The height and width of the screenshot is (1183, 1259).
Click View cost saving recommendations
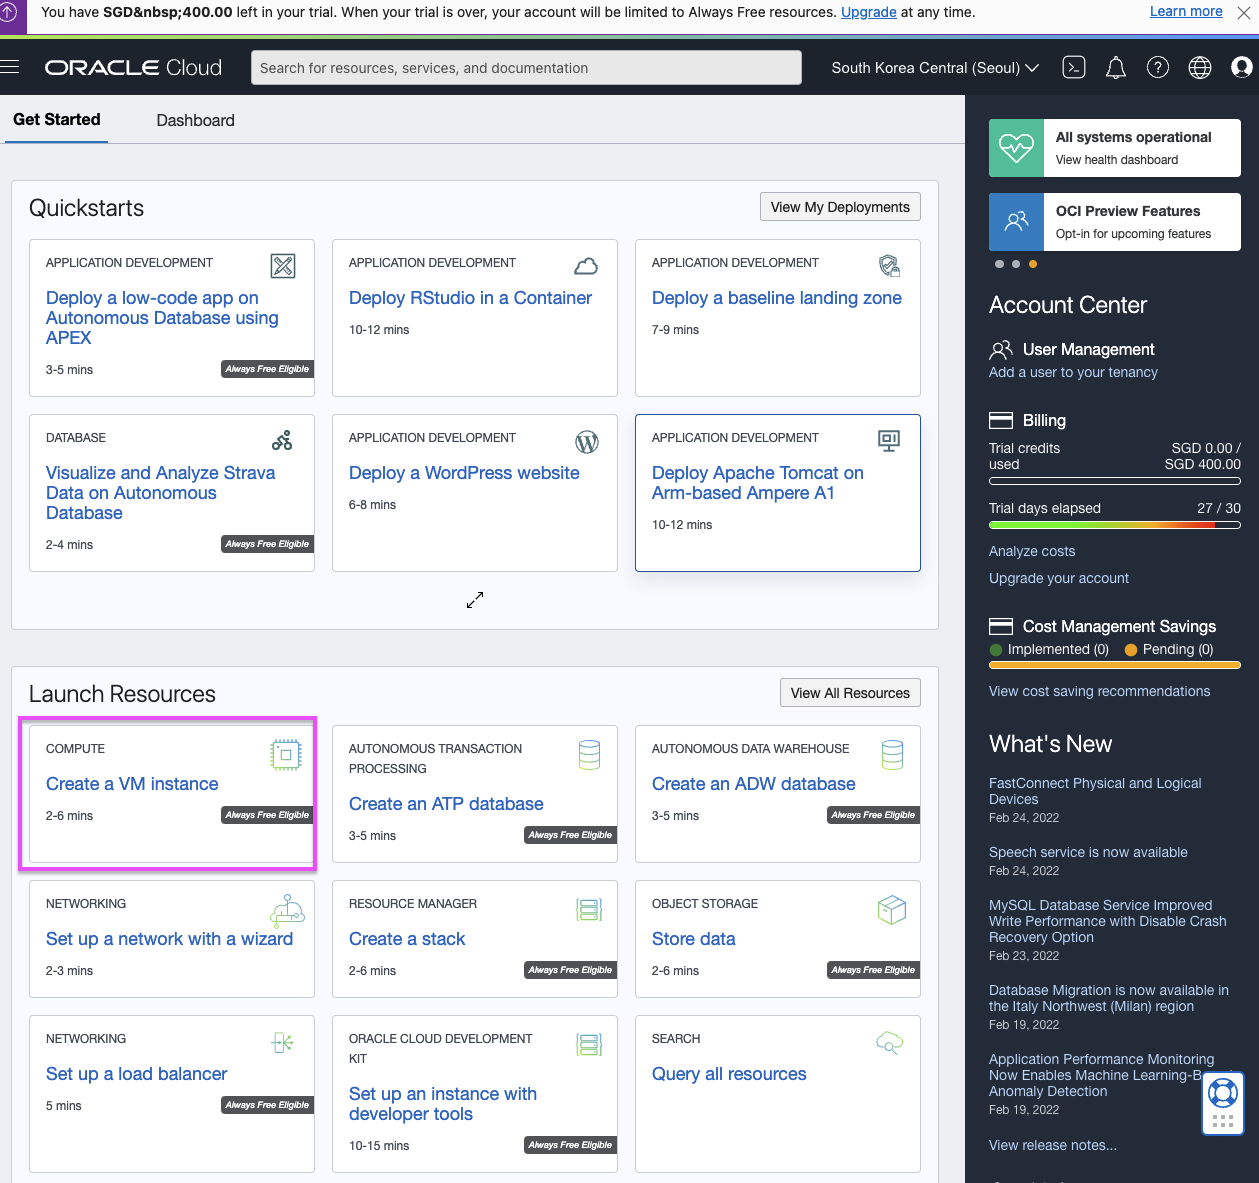point(1099,691)
